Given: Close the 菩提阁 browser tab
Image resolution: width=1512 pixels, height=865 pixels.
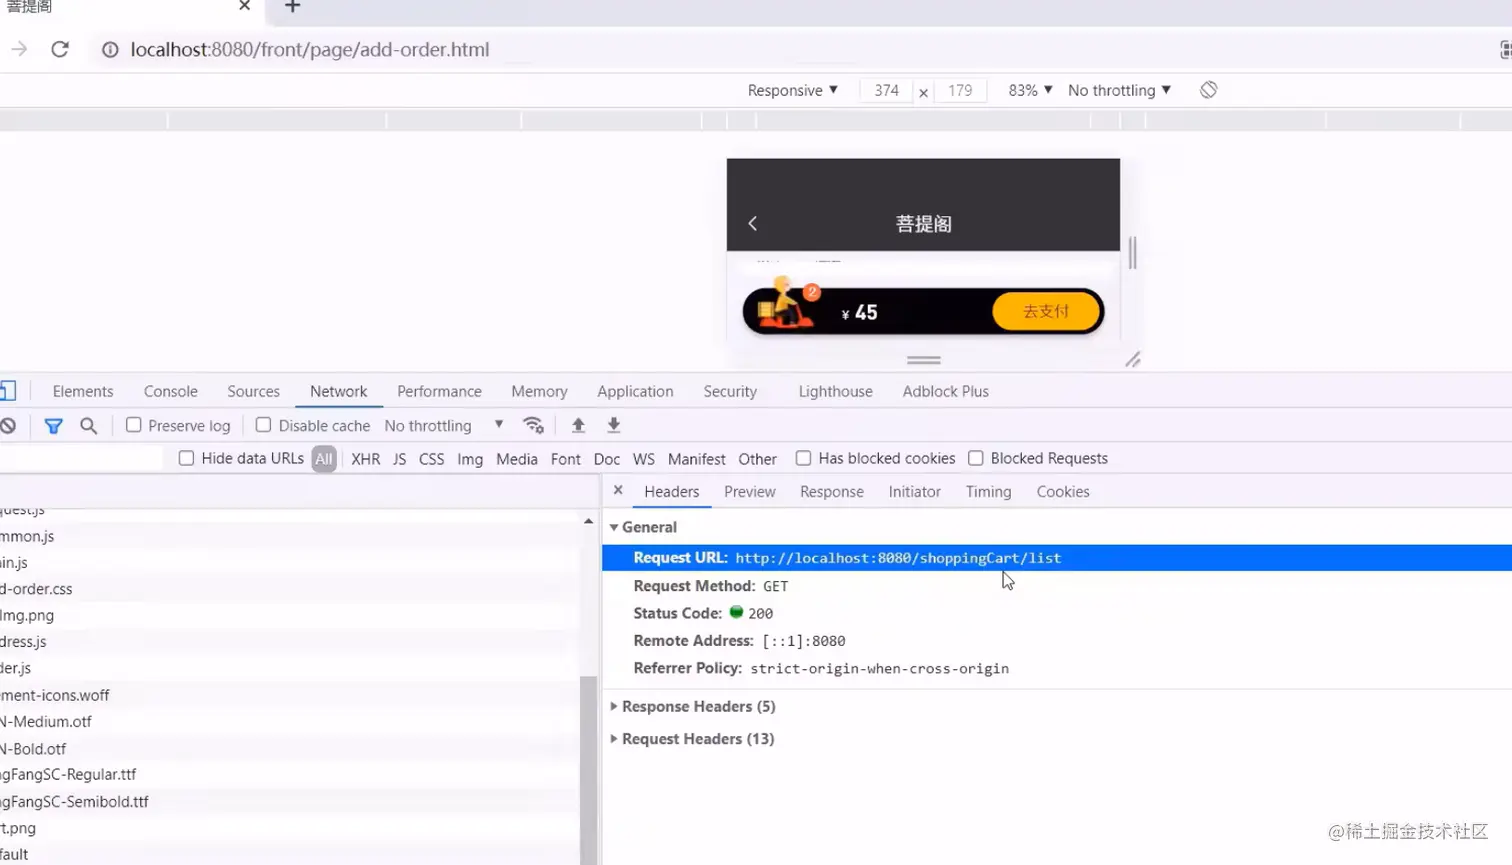Looking at the screenshot, I should coord(244,6).
